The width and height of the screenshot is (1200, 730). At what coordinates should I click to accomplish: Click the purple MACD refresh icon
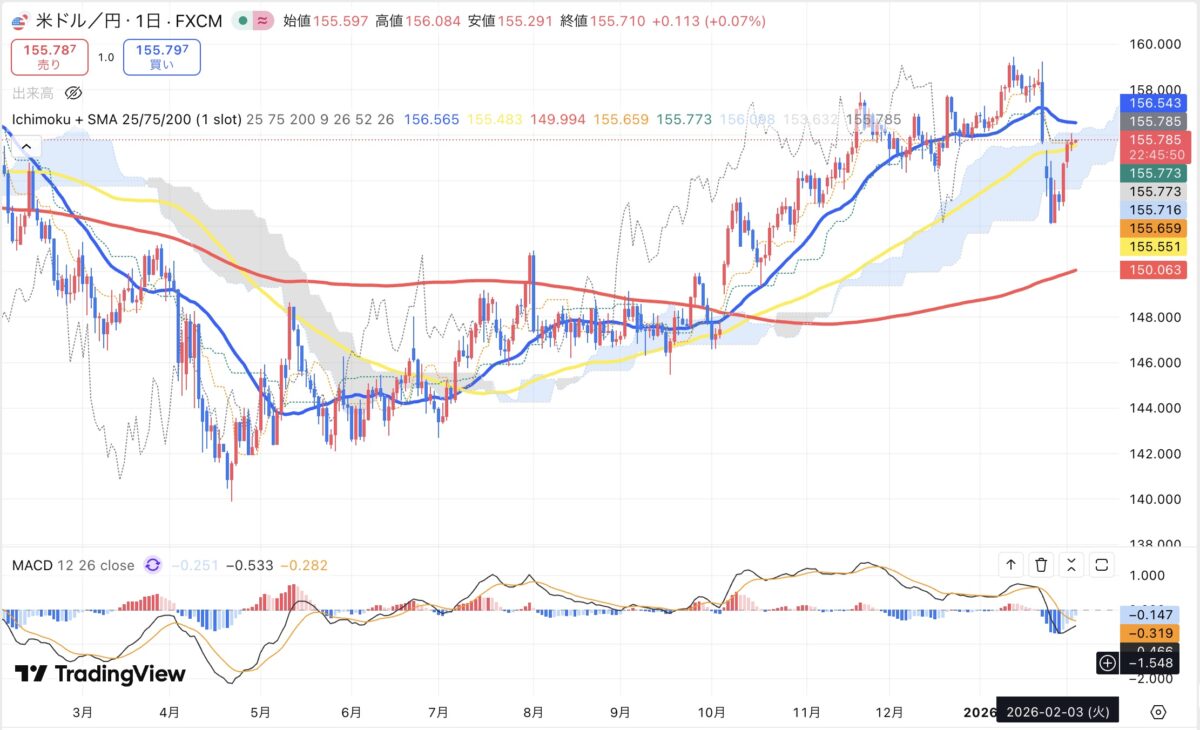pyautogui.click(x=153, y=565)
